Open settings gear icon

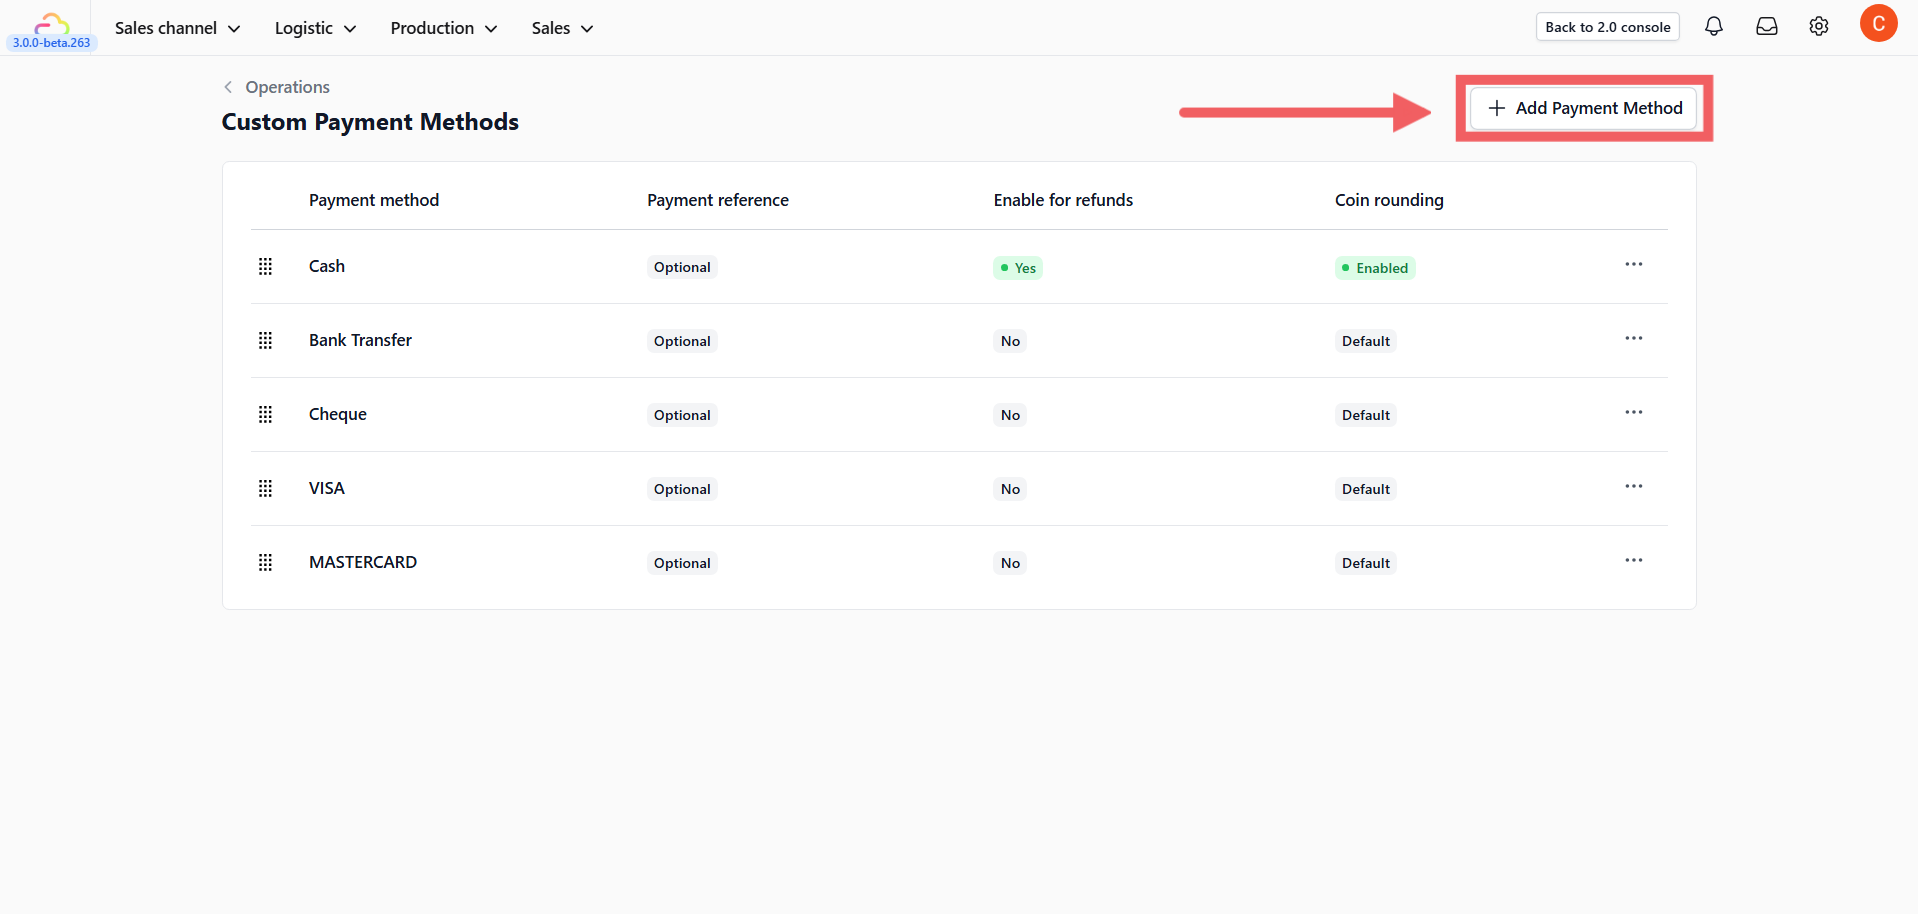click(x=1819, y=27)
